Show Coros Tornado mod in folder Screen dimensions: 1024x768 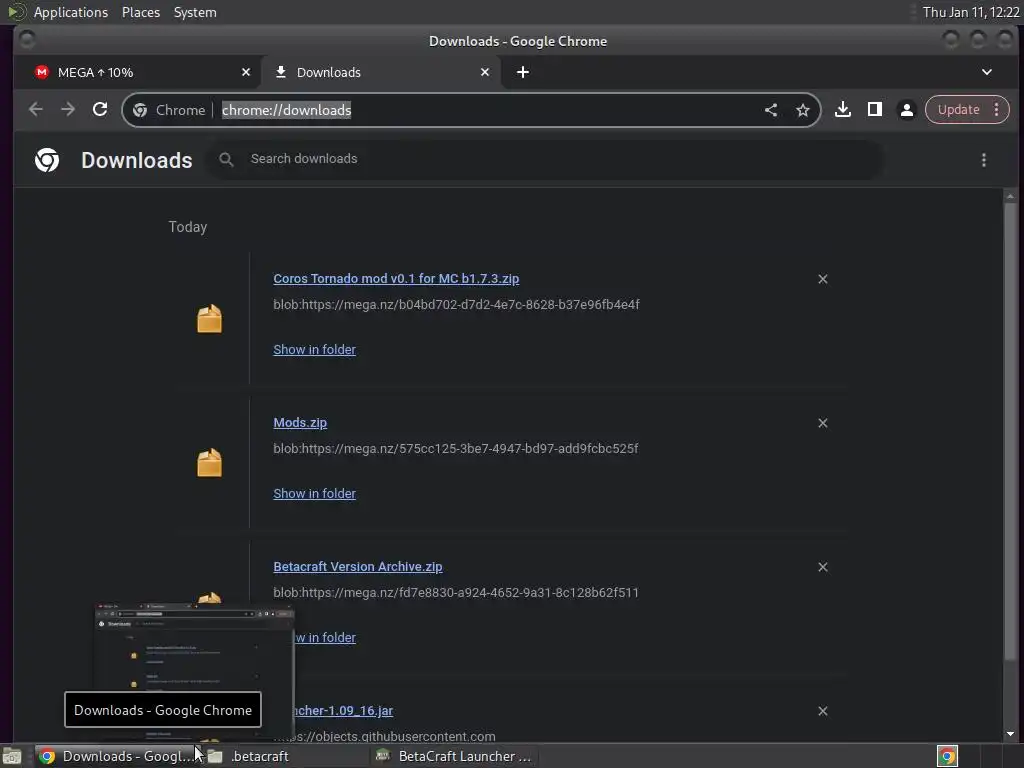pos(314,349)
